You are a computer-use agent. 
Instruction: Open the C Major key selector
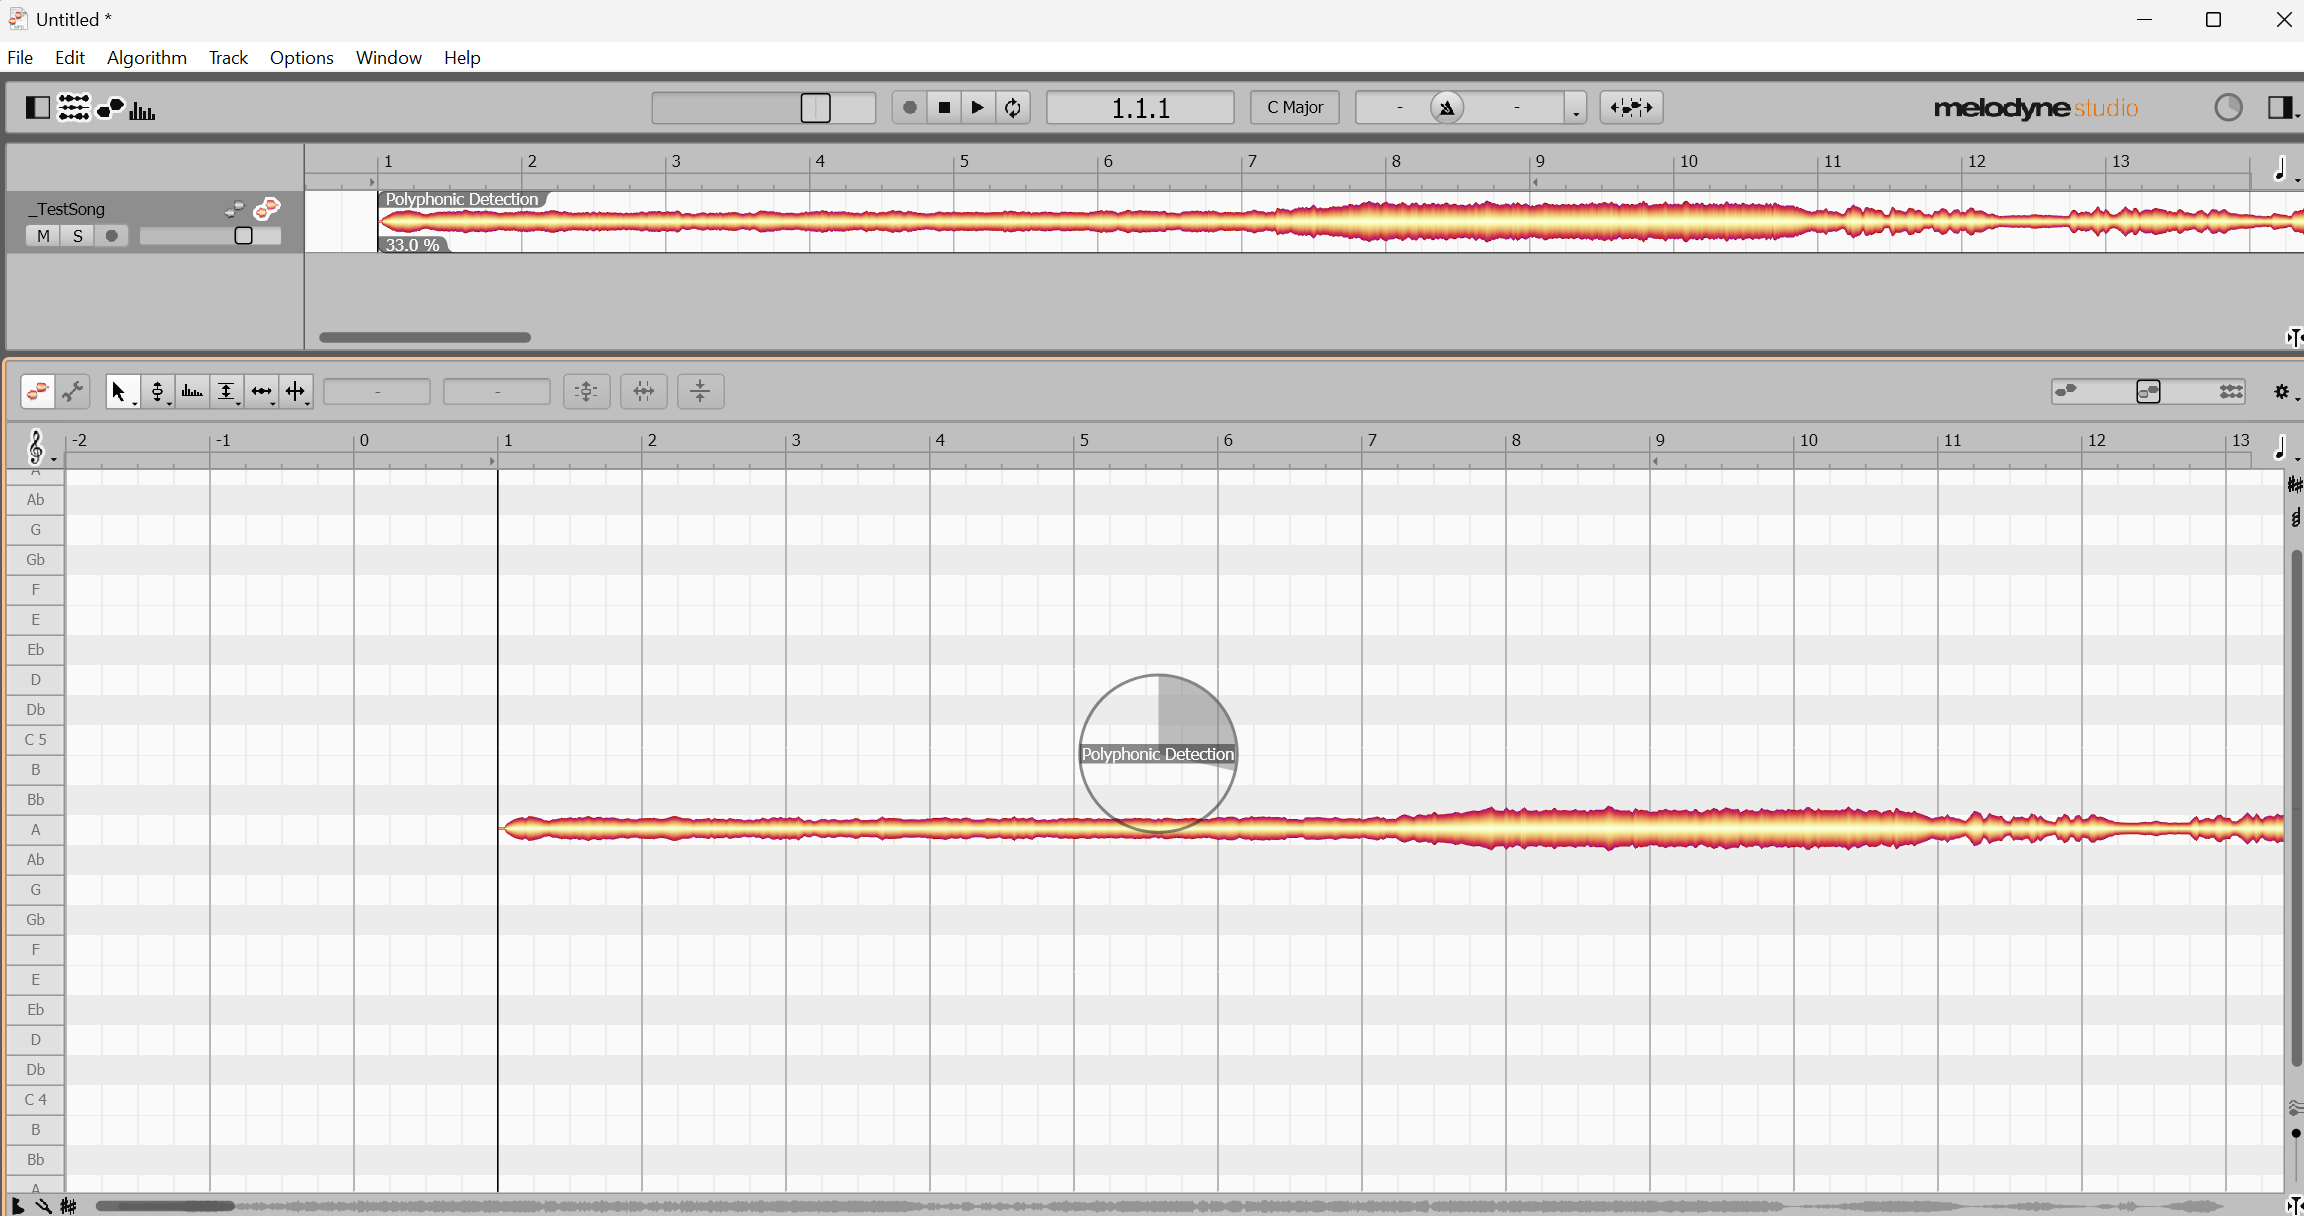[1294, 107]
